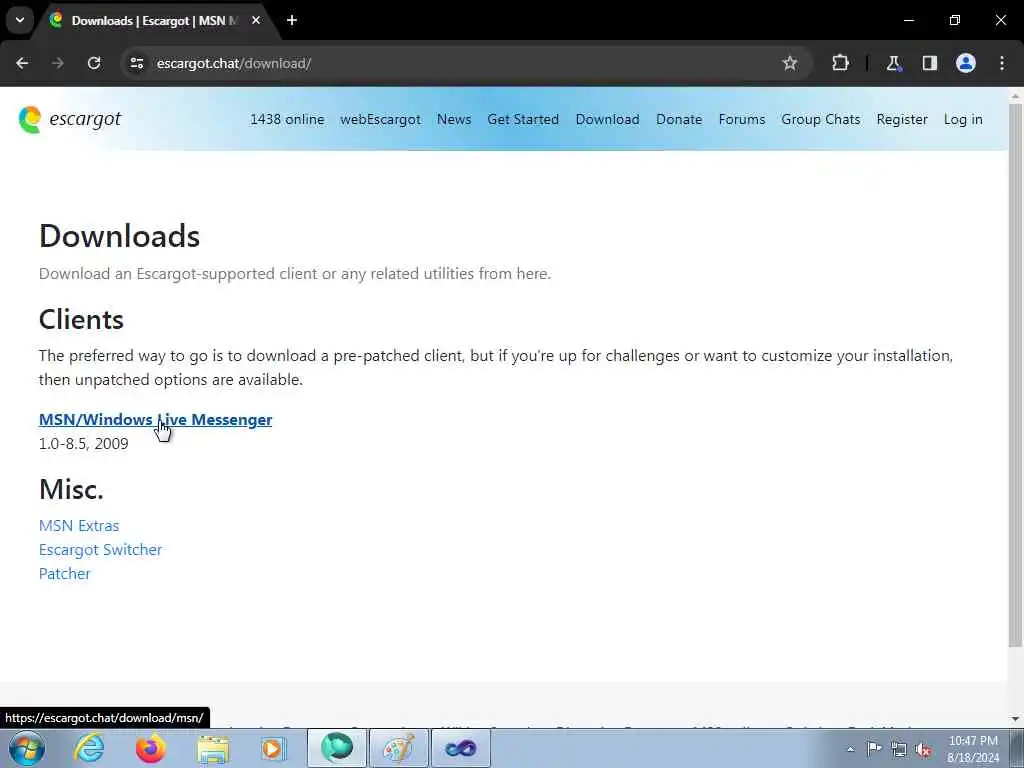Open the Escargot Switcher link
Screen dimensions: 1024x768
click(101, 550)
